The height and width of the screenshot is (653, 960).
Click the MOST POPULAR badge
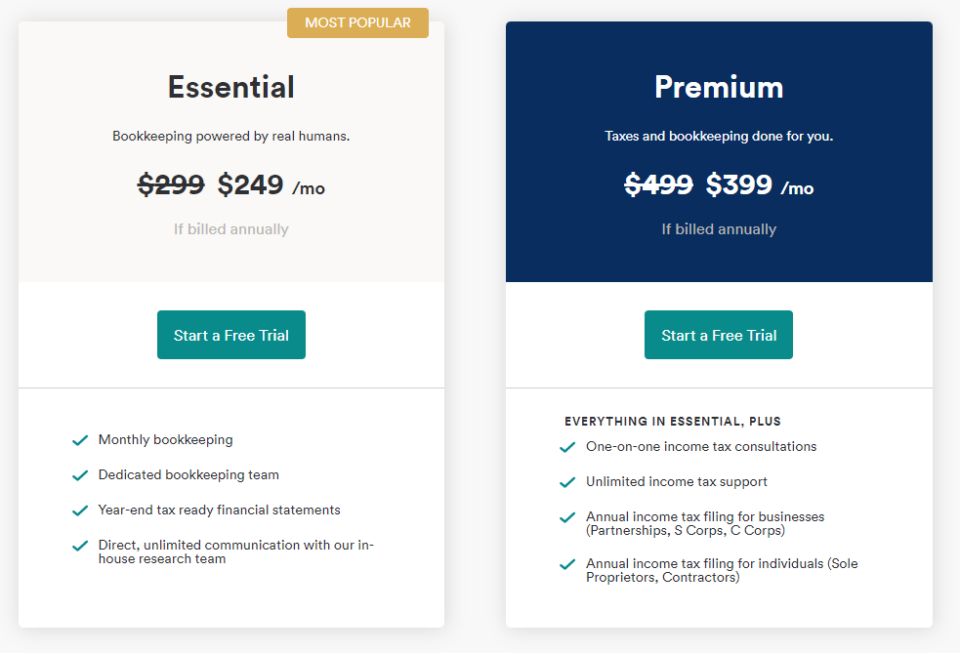point(357,22)
